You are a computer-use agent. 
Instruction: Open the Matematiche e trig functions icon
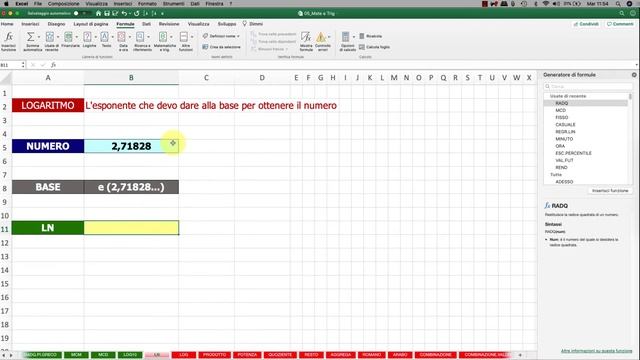163,37
